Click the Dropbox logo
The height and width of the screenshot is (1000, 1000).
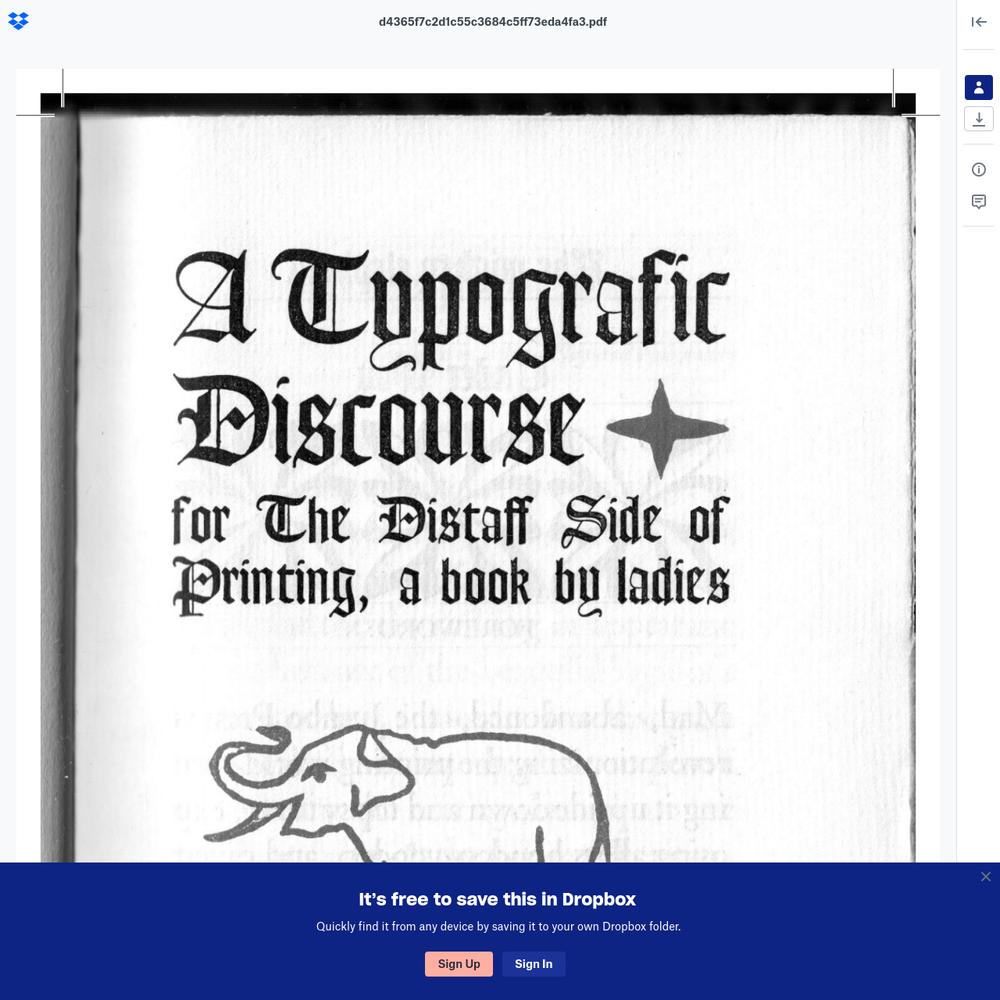click(18, 21)
